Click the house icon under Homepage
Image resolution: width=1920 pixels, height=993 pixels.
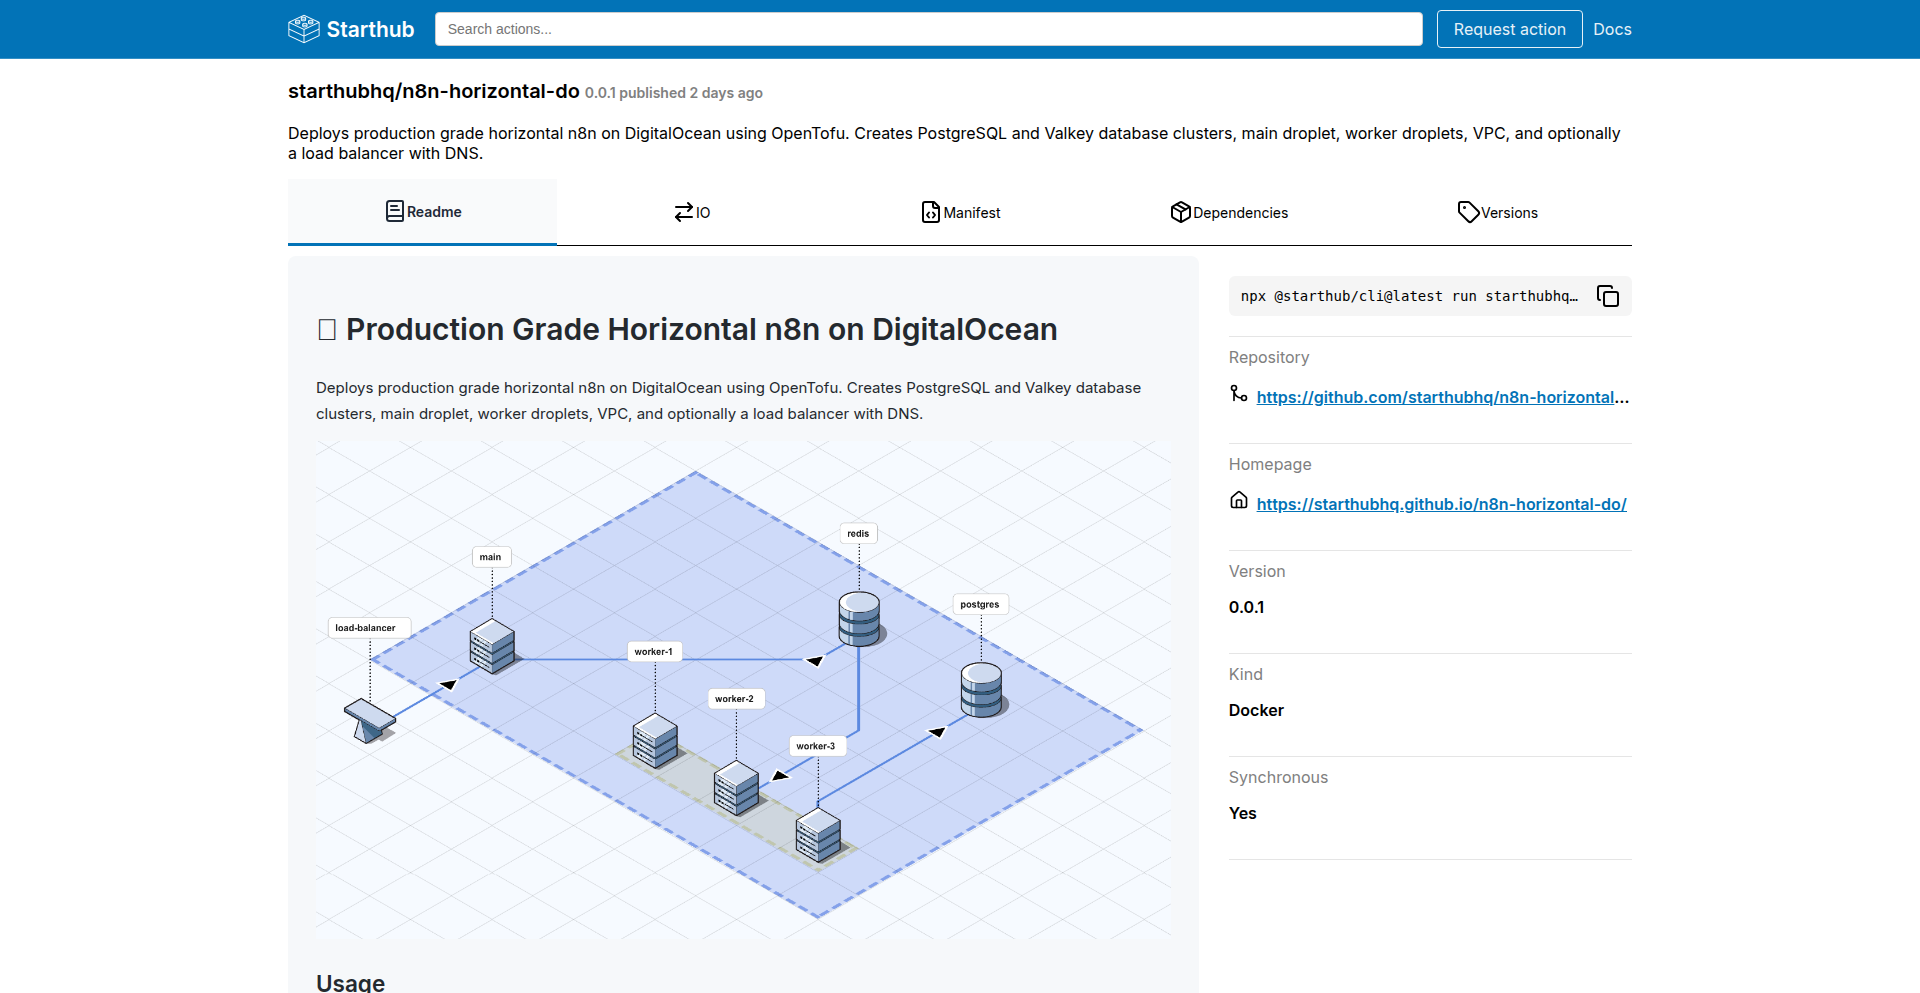[x=1238, y=501]
